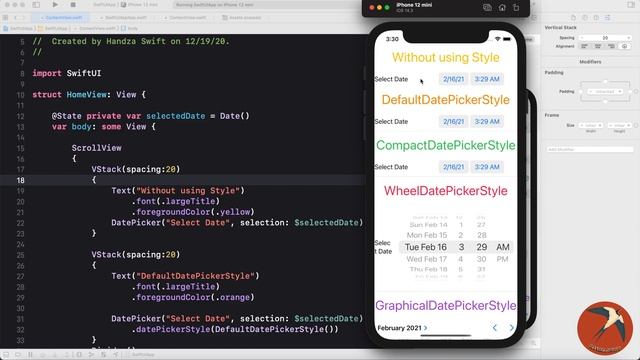This screenshot has height=360, width=640.
Task: Click the project SwiftUIApp breadcrumb
Action: tap(18, 28)
